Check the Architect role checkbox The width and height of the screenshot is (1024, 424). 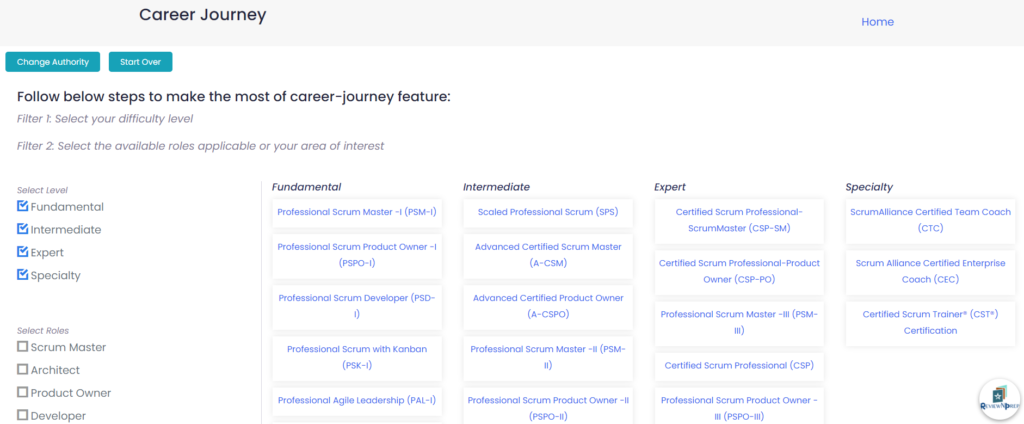[23, 370]
